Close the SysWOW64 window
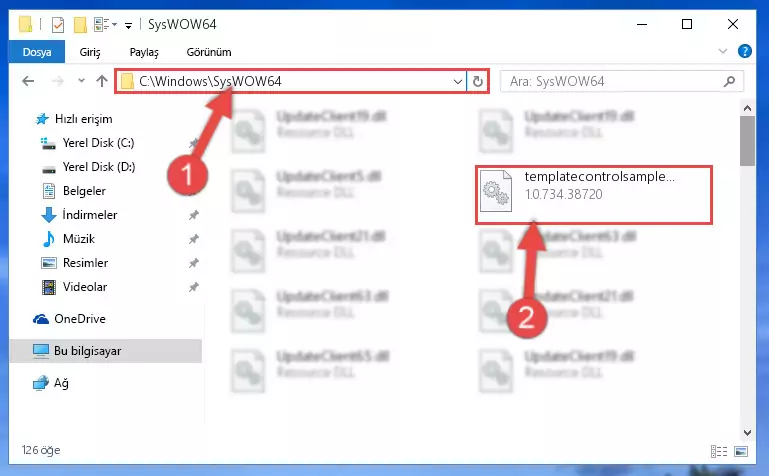The width and height of the screenshot is (769, 476). (733, 24)
